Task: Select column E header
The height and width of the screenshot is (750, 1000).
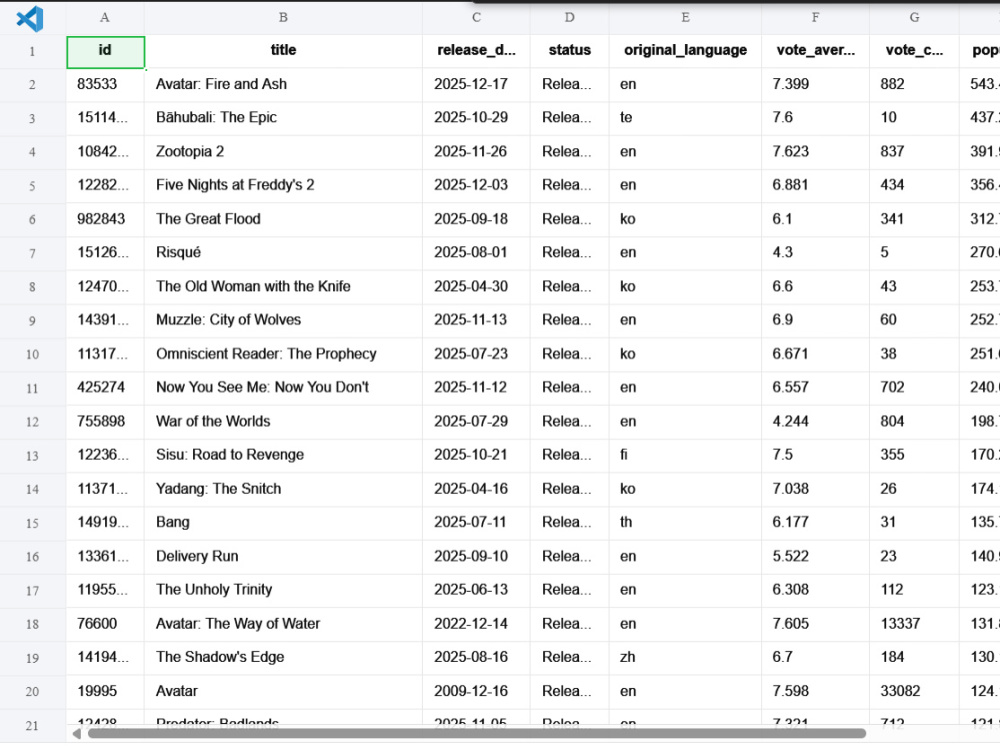Action: tap(685, 18)
